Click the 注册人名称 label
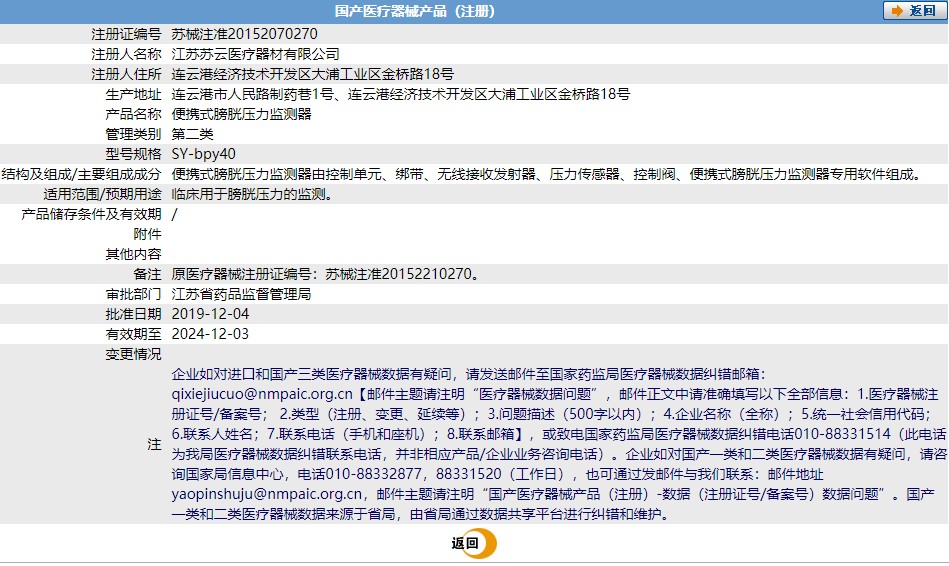This screenshot has width=949, height=566. [x=126, y=54]
